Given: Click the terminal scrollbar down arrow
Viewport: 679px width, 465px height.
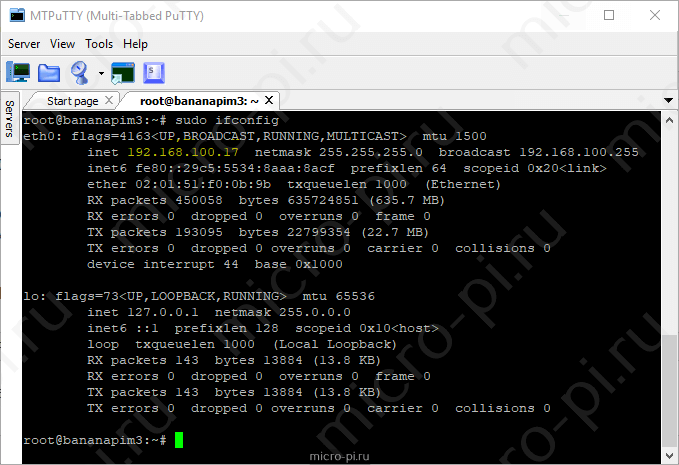Looking at the screenshot, I should click(669, 455).
